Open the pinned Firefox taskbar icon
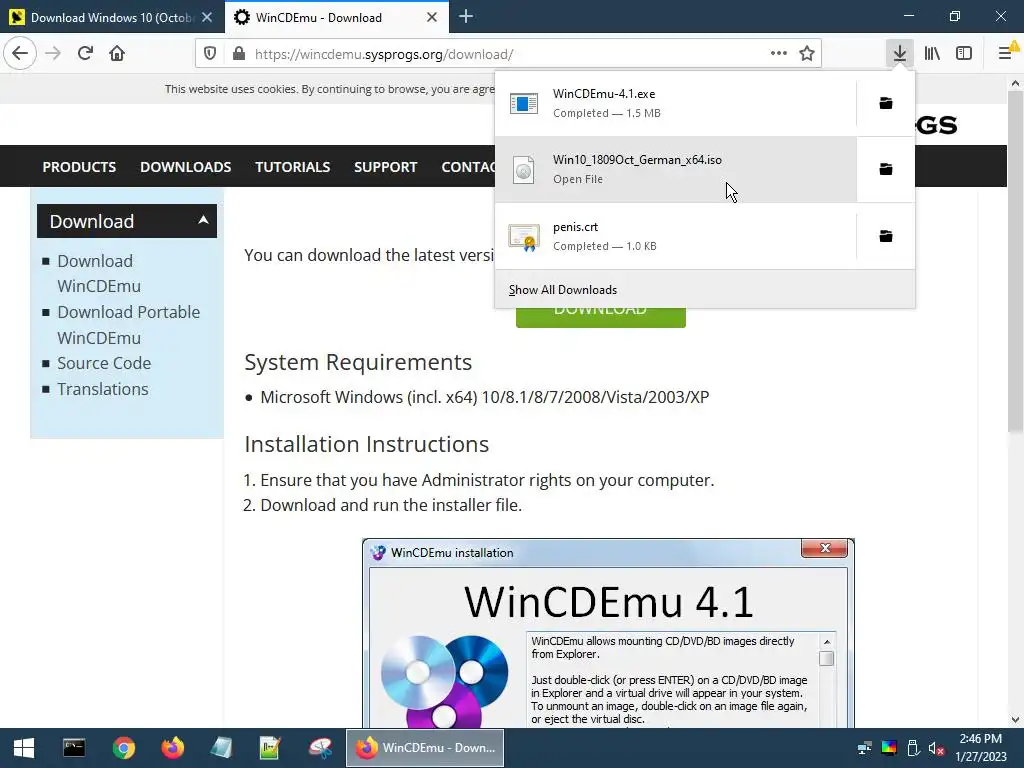The height and width of the screenshot is (768, 1024). [x=172, y=748]
